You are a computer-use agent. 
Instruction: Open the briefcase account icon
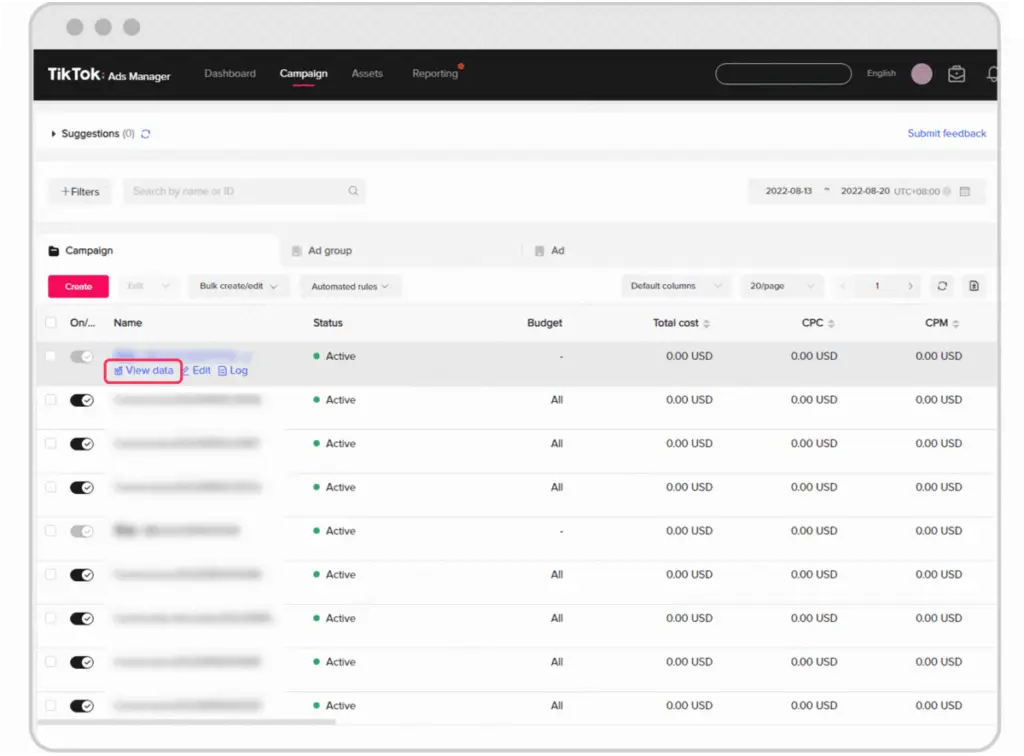click(x=957, y=74)
